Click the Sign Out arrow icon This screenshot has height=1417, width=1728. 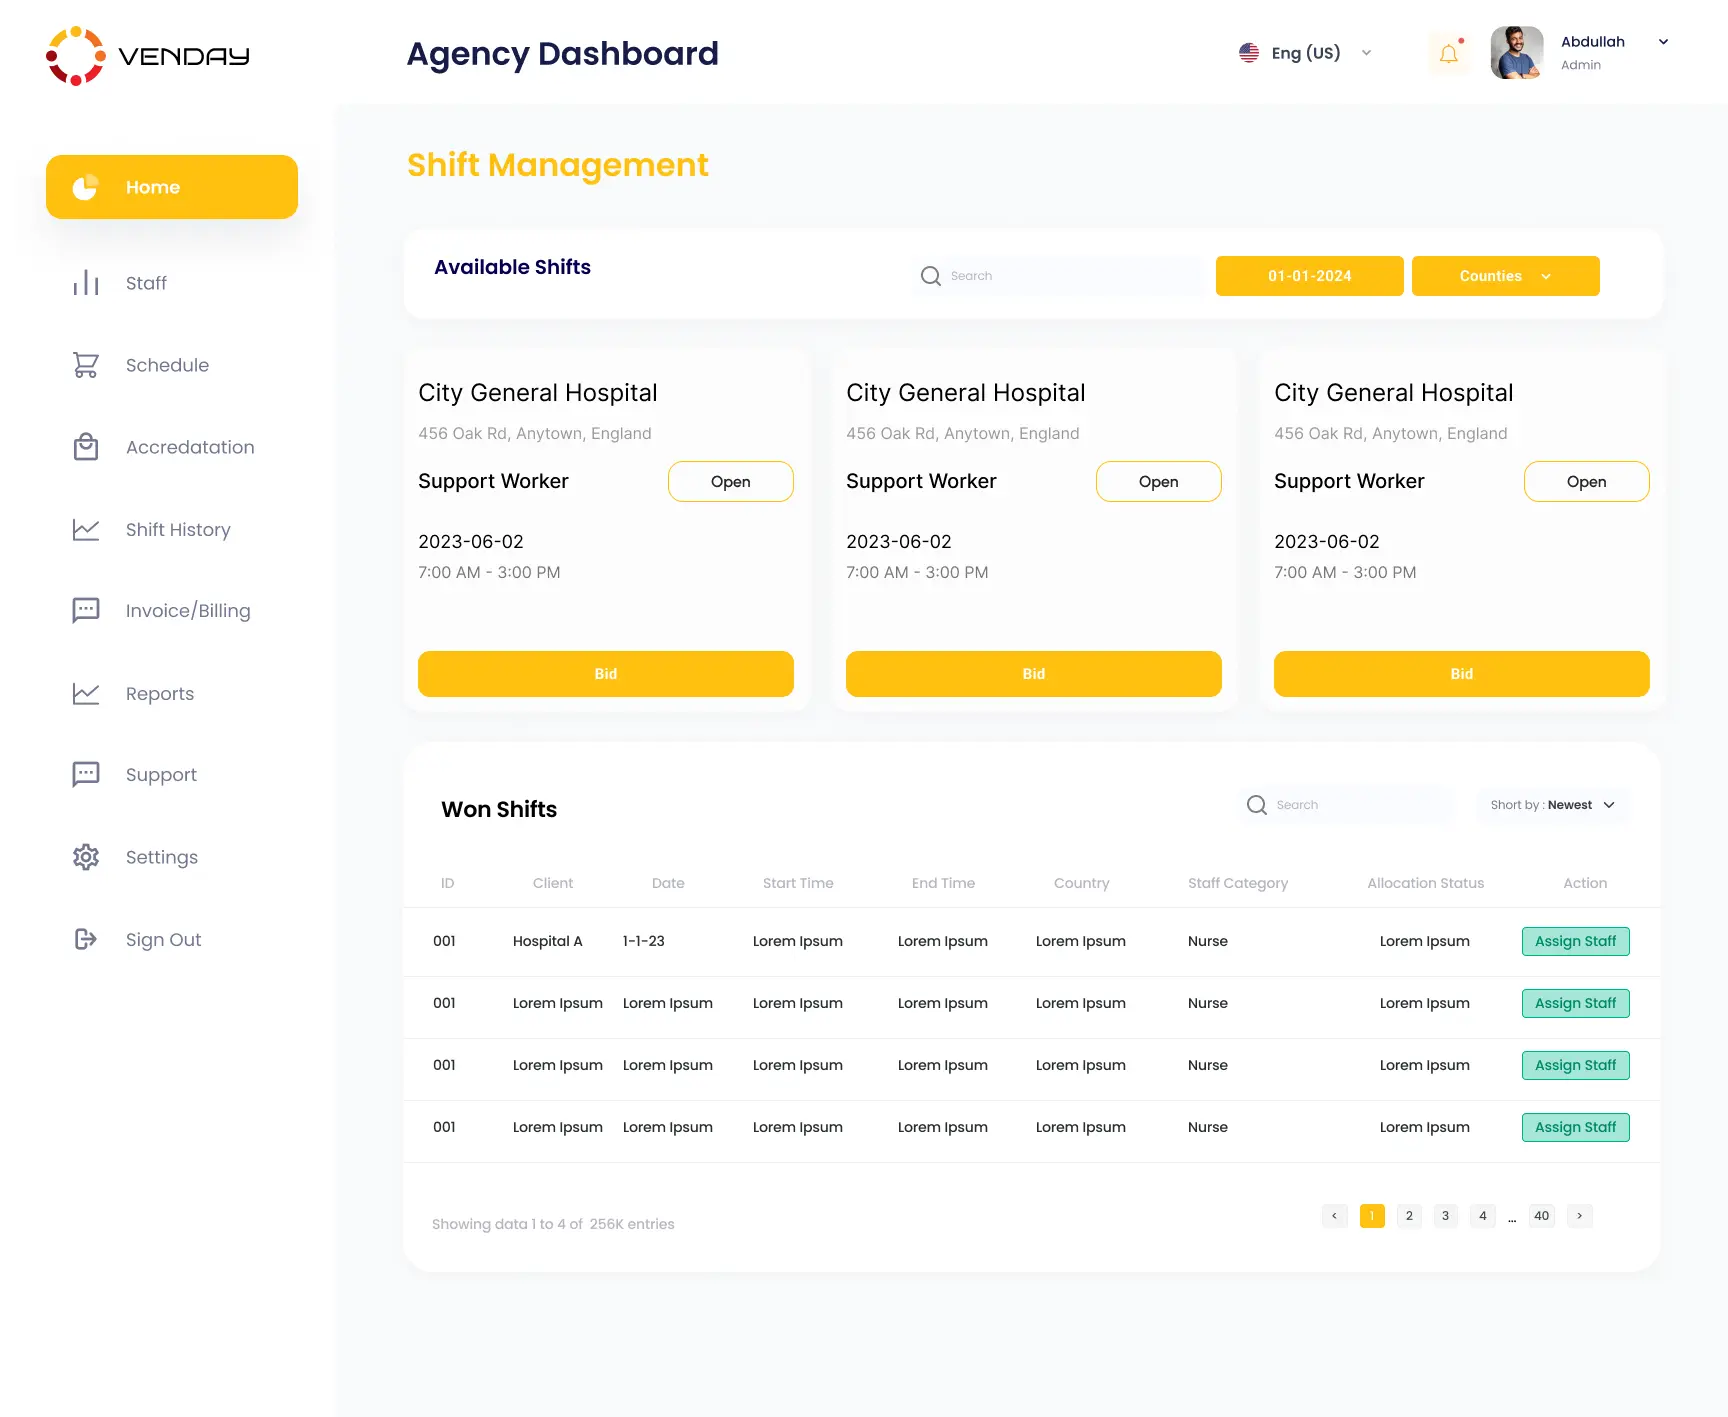click(86, 939)
